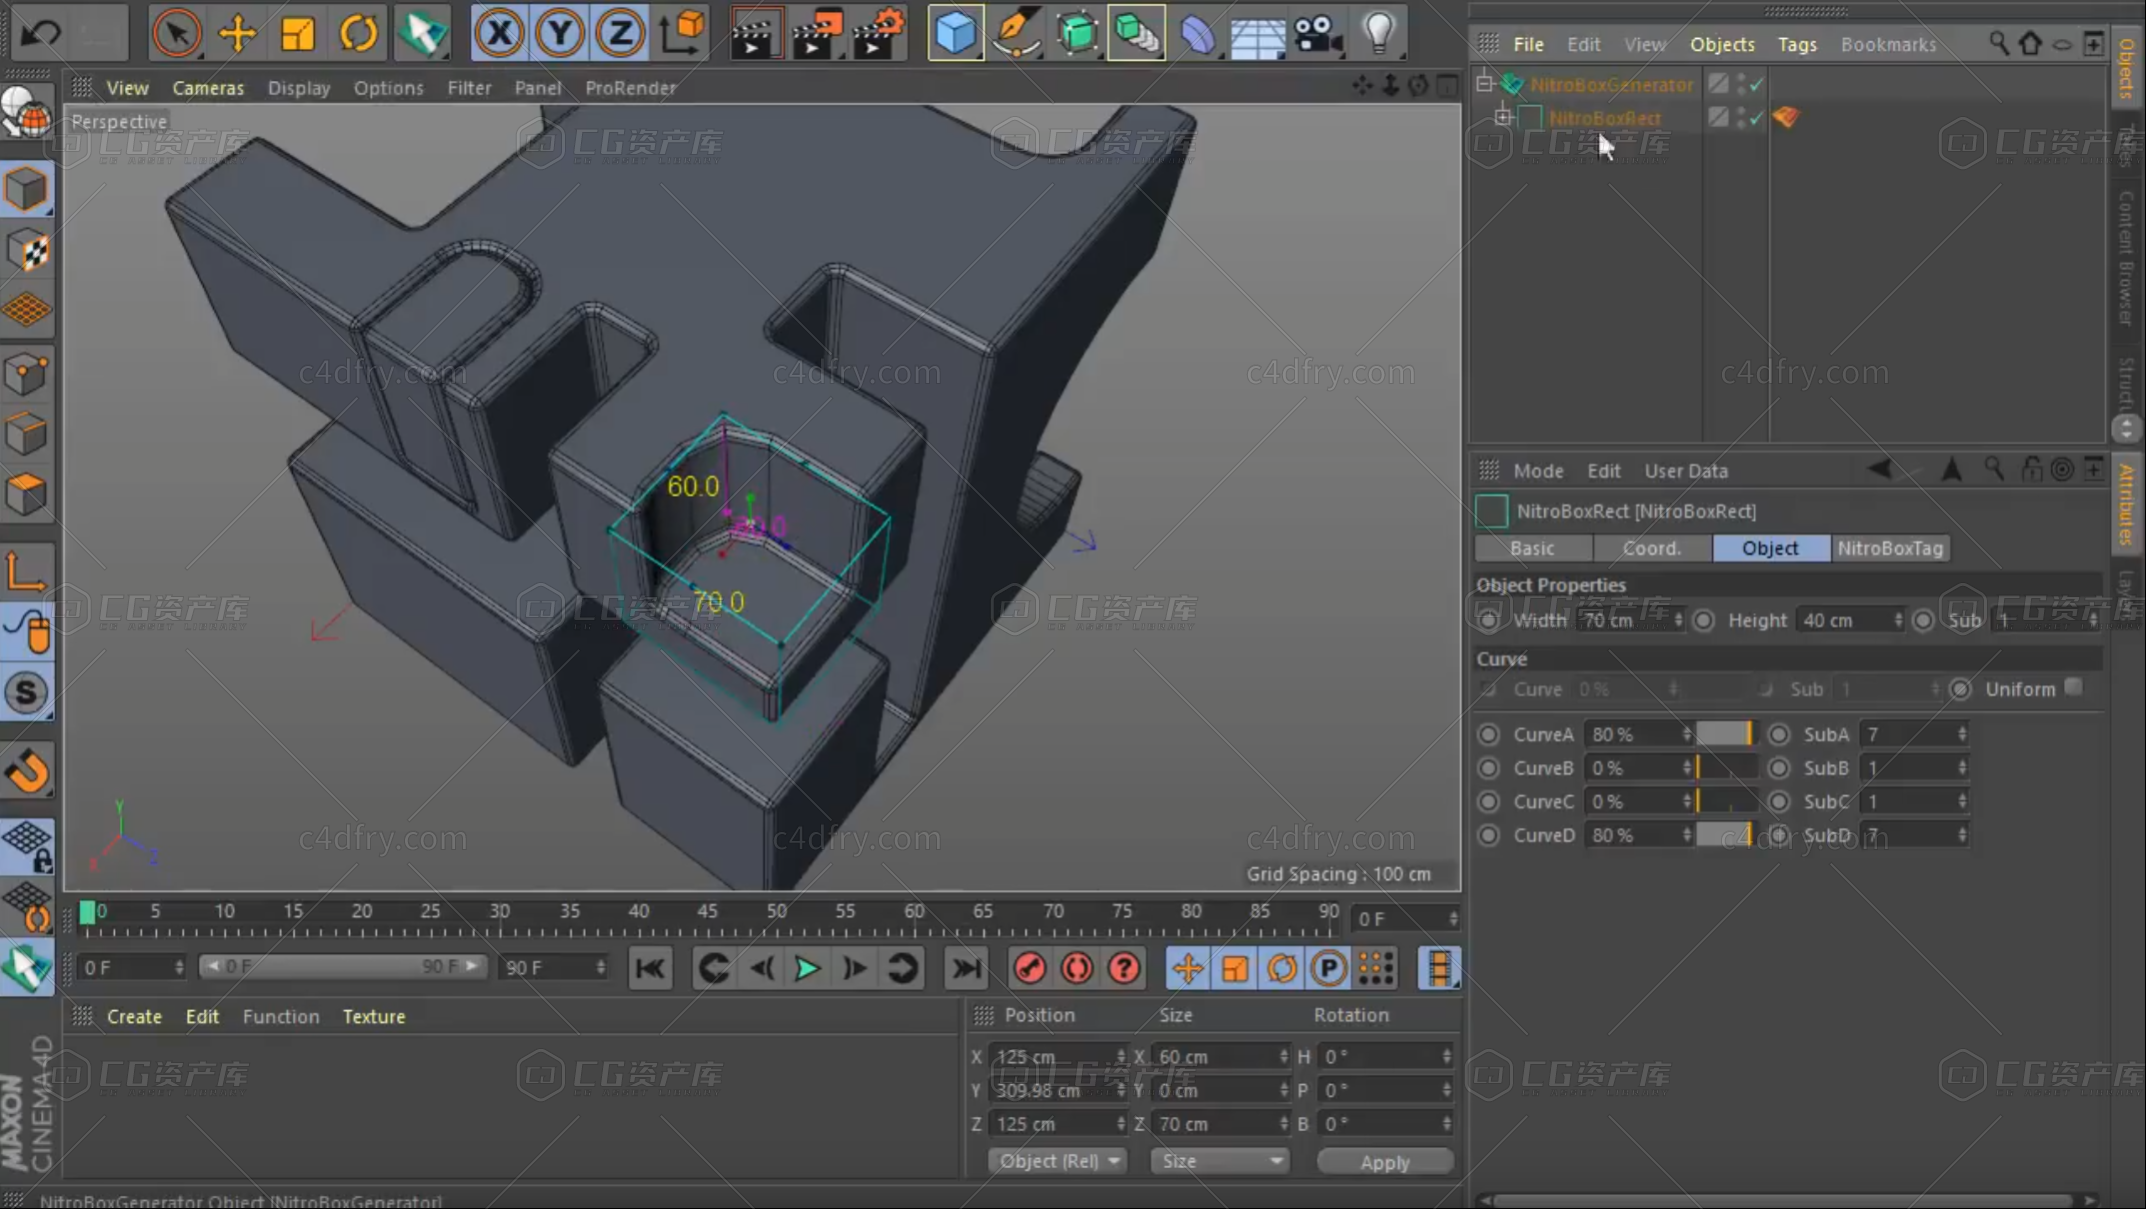Click the Apply button
This screenshot has height=1209, width=2146.
pos(1384,1162)
